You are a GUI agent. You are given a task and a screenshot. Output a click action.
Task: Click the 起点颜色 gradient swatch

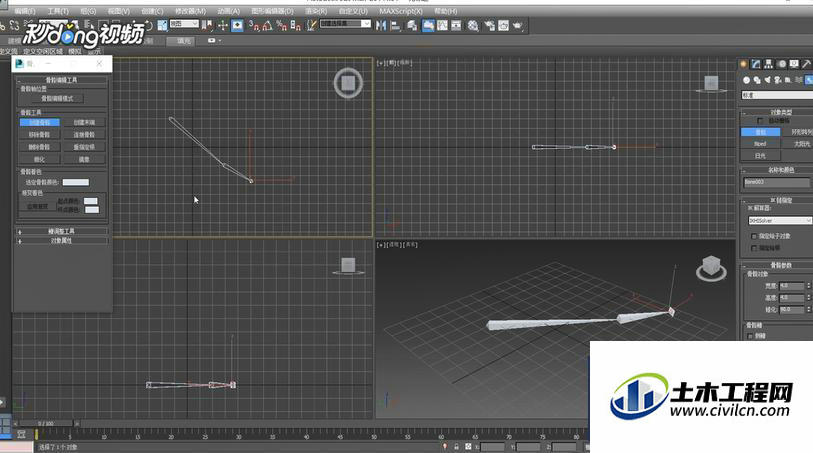point(91,201)
